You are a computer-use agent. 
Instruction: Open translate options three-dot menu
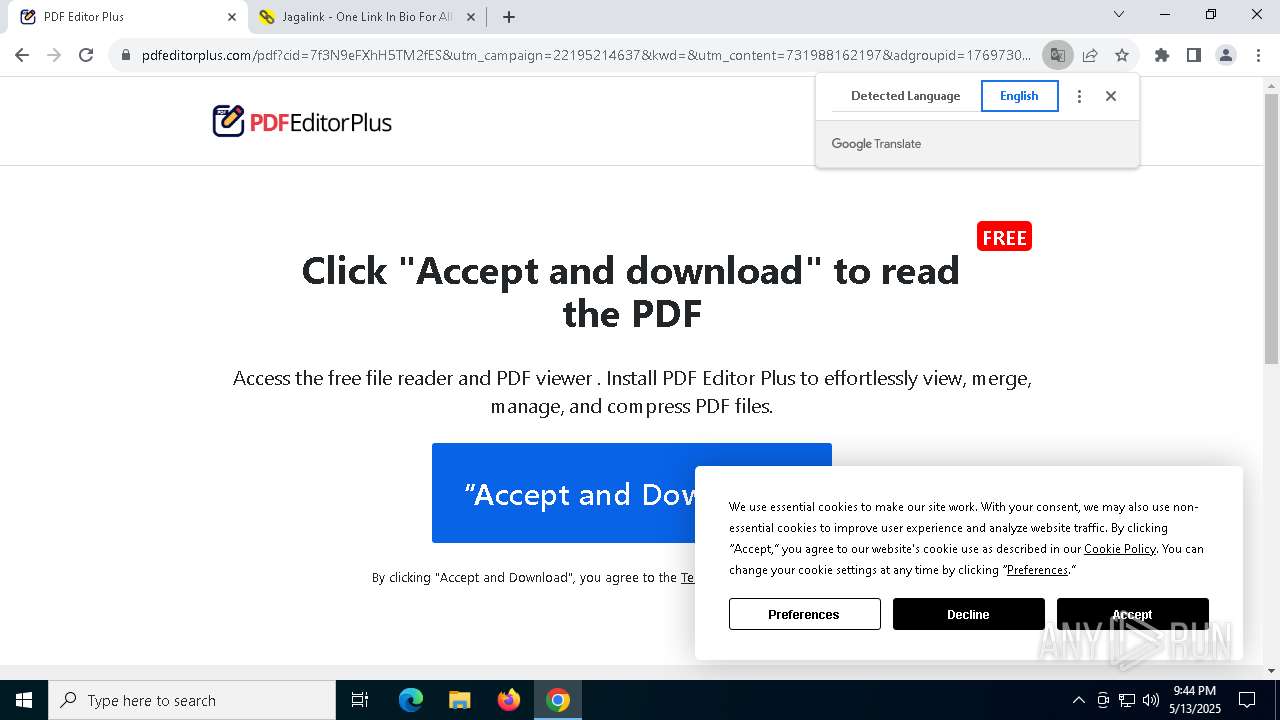[x=1079, y=96]
